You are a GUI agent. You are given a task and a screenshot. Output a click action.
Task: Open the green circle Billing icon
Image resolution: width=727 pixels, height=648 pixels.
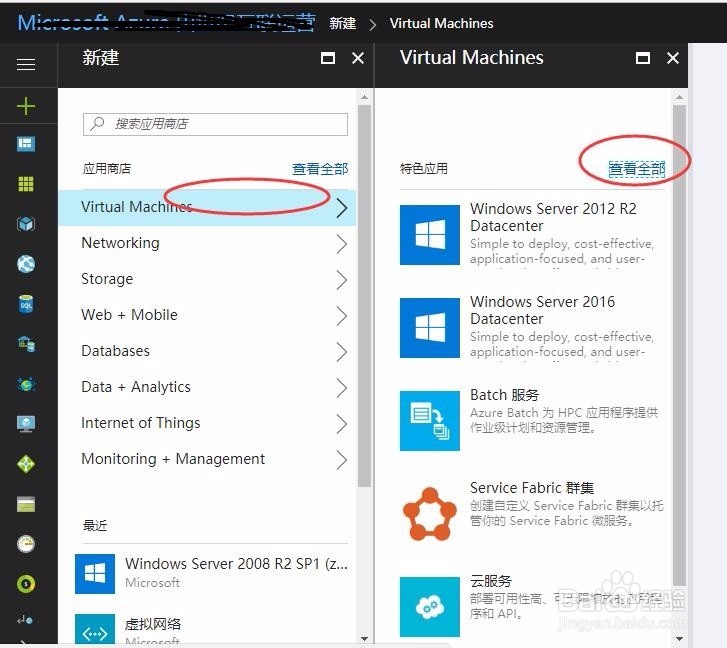click(x=26, y=584)
